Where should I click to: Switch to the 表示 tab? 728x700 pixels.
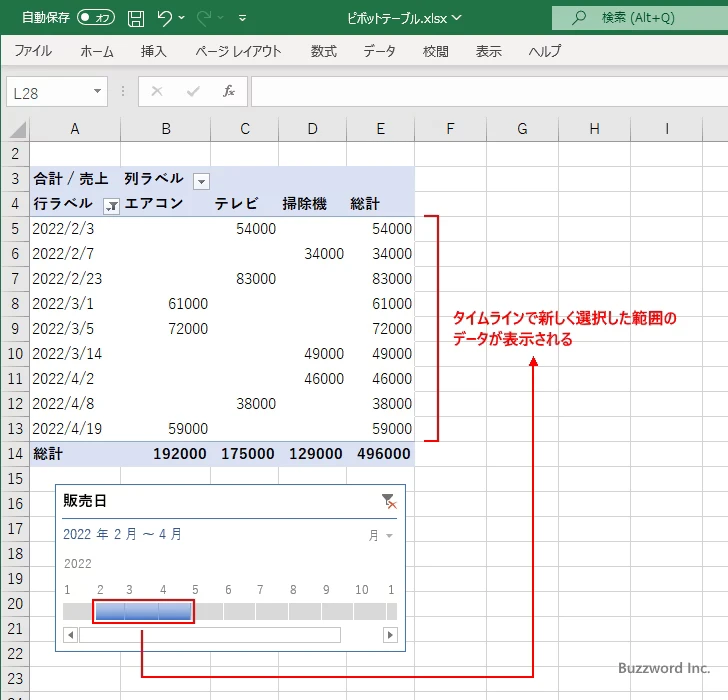[x=488, y=51]
